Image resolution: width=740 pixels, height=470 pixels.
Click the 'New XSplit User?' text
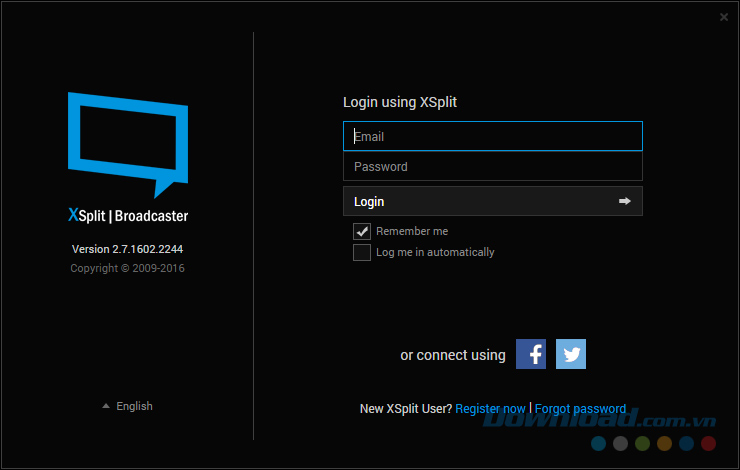(406, 409)
